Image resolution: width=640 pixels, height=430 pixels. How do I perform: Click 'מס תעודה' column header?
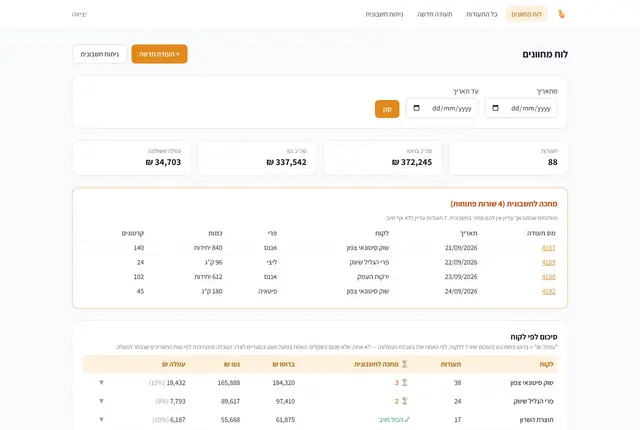(x=541, y=233)
